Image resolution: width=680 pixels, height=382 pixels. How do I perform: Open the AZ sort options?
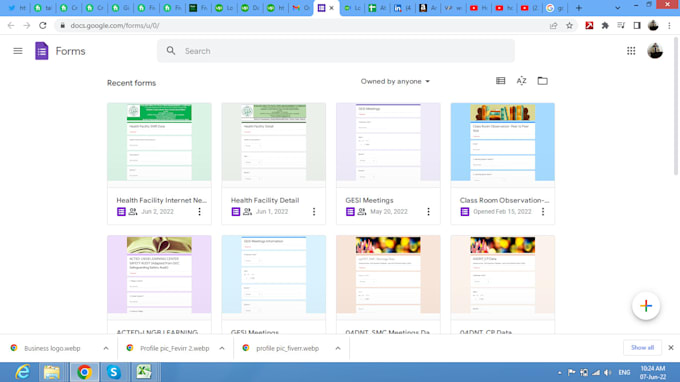click(521, 81)
